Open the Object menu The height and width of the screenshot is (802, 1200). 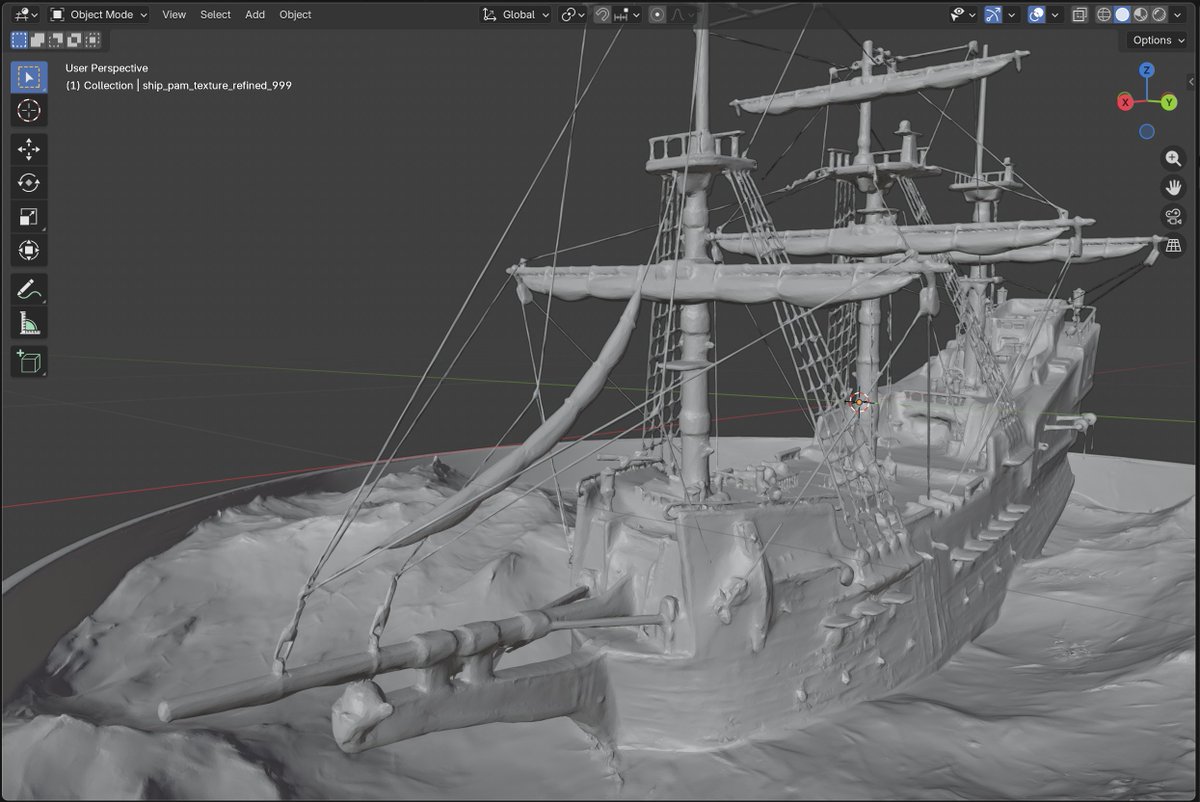[295, 15]
